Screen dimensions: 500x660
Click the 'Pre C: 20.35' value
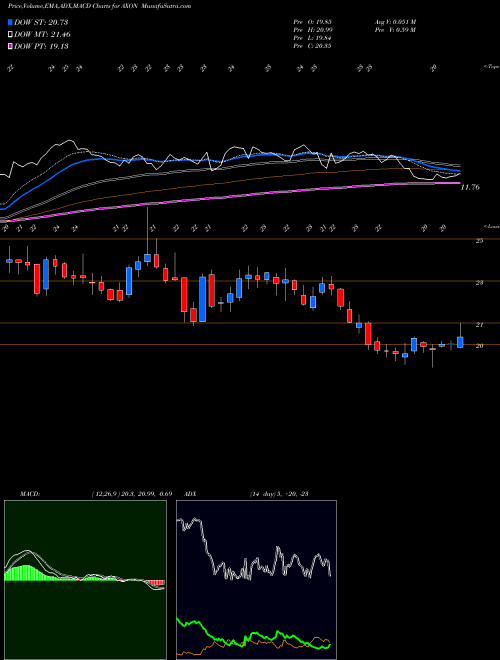pyautogui.click(x=313, y=46)
